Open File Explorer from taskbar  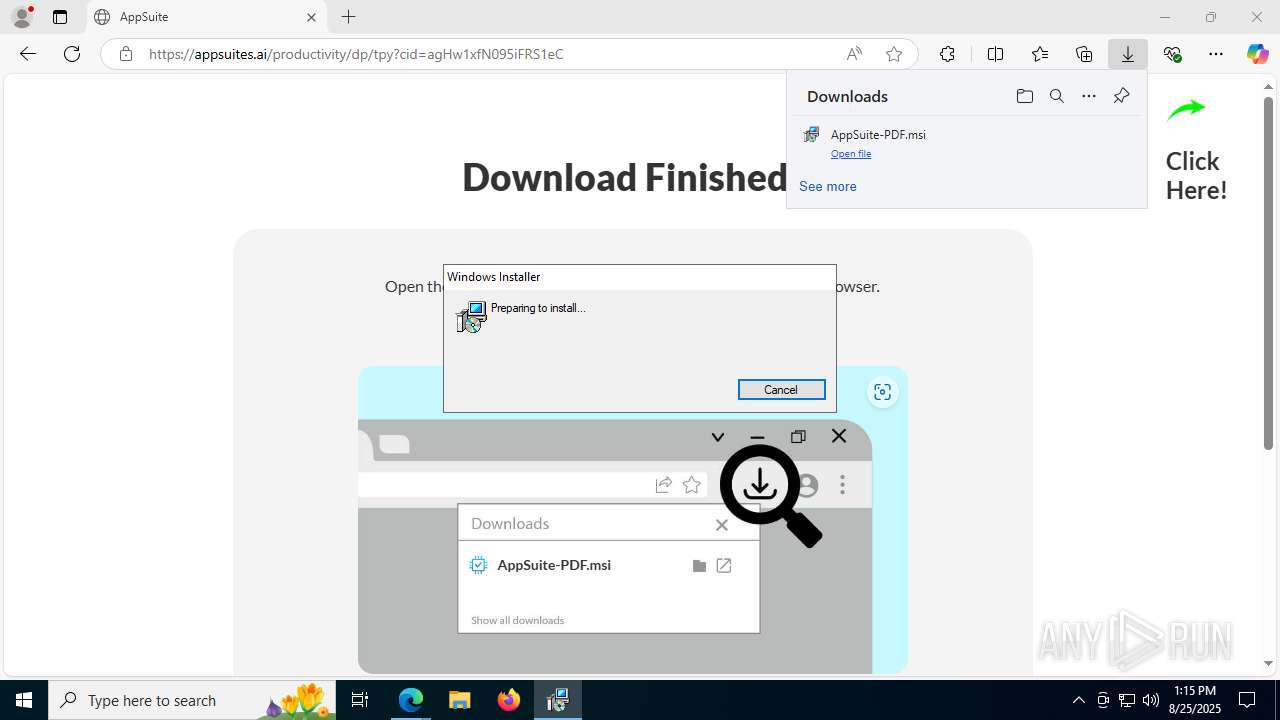point(460,700)
